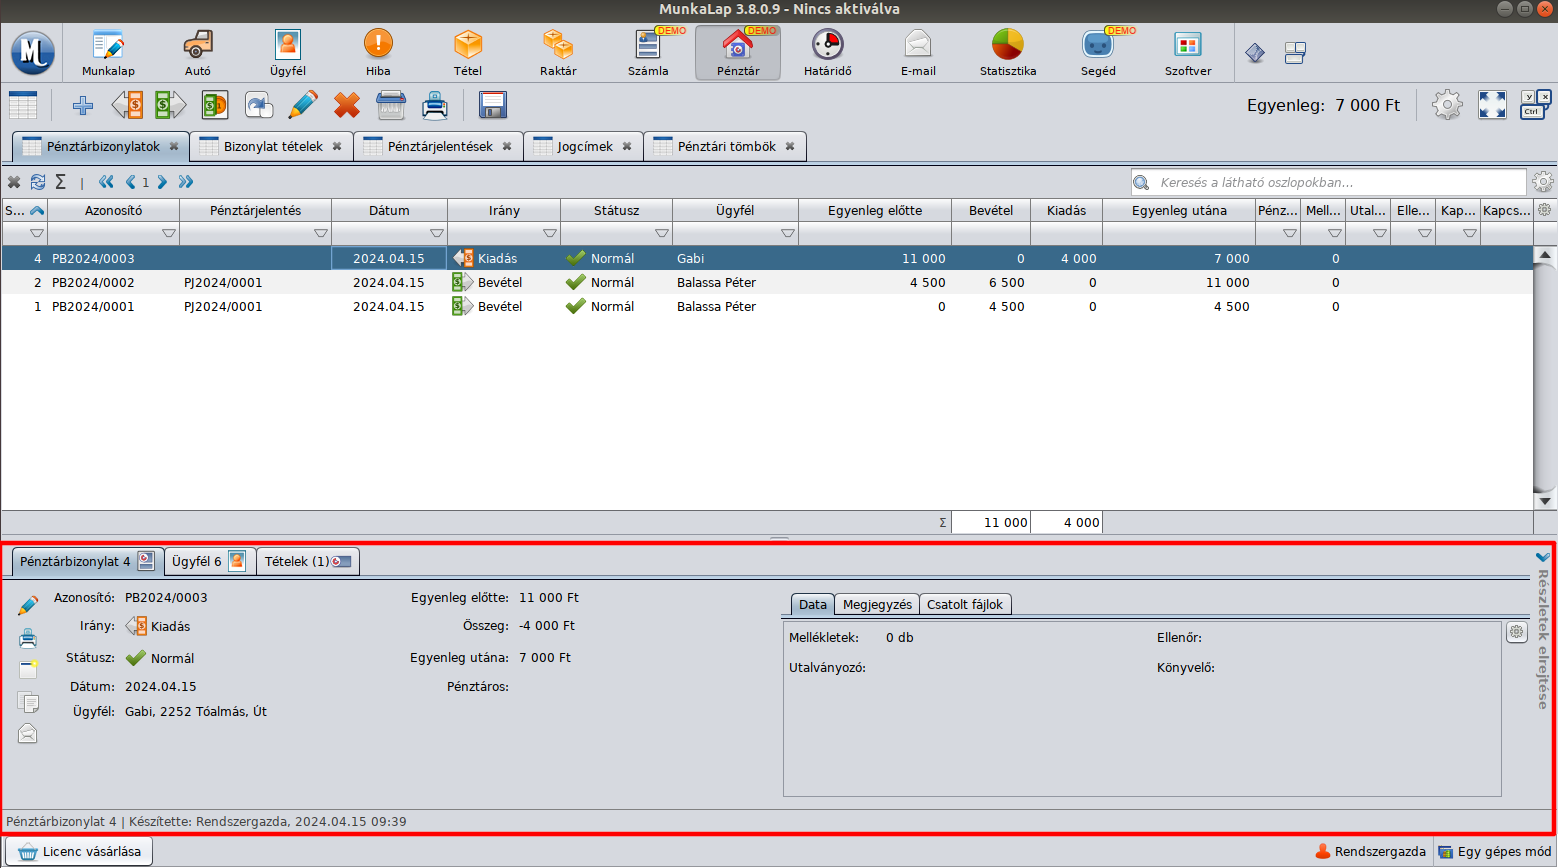Click the refresh icon above the table
The height and width of the screenshot is (868, 1558).
(x=38, y=182)
